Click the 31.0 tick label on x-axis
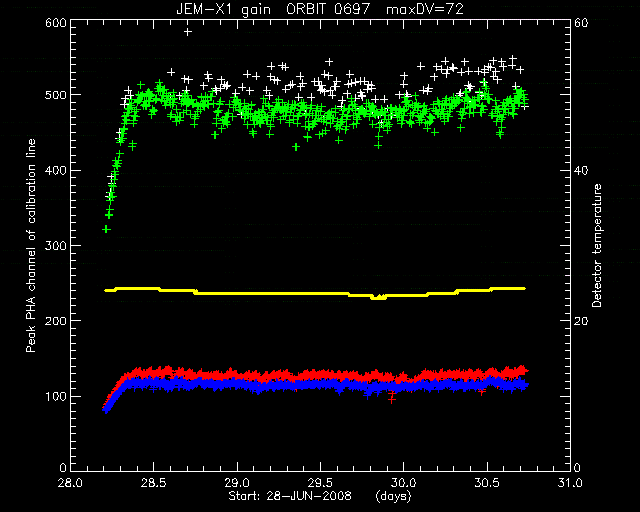Screen dimensions: 640x512 pos(570,483)
